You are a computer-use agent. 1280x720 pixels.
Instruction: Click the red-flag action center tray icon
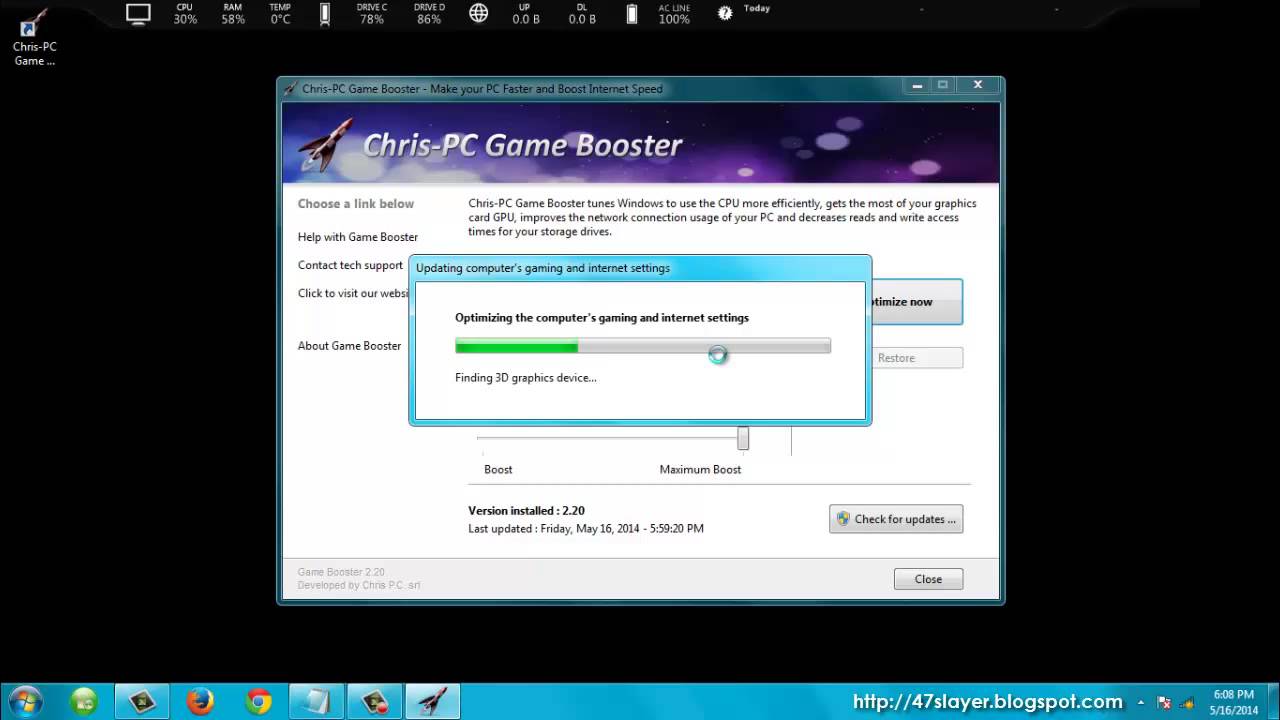click(x=1165, y=702)
